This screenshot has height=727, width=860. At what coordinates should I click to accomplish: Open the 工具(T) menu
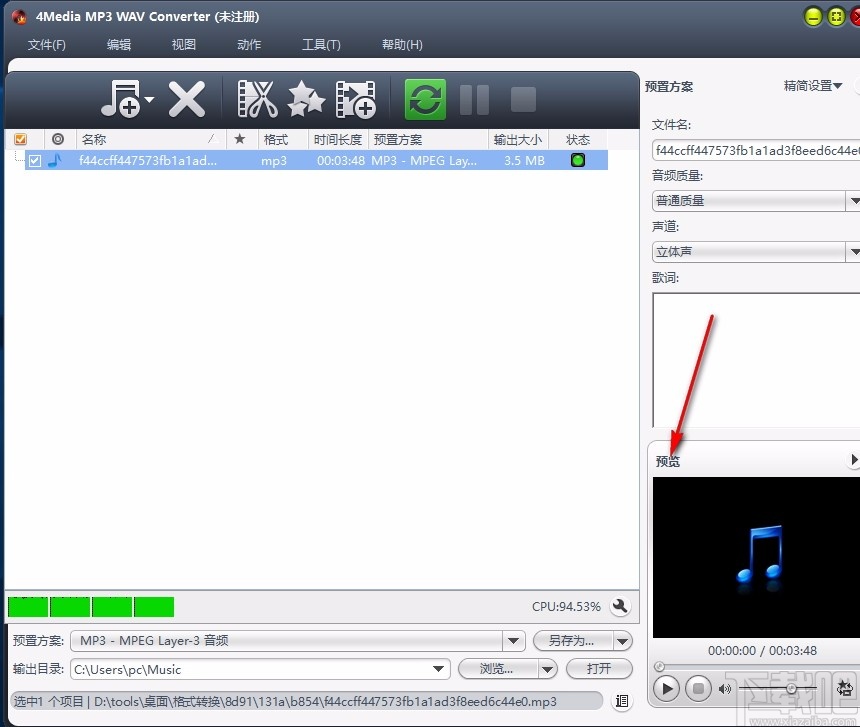(x=321, y=44)
